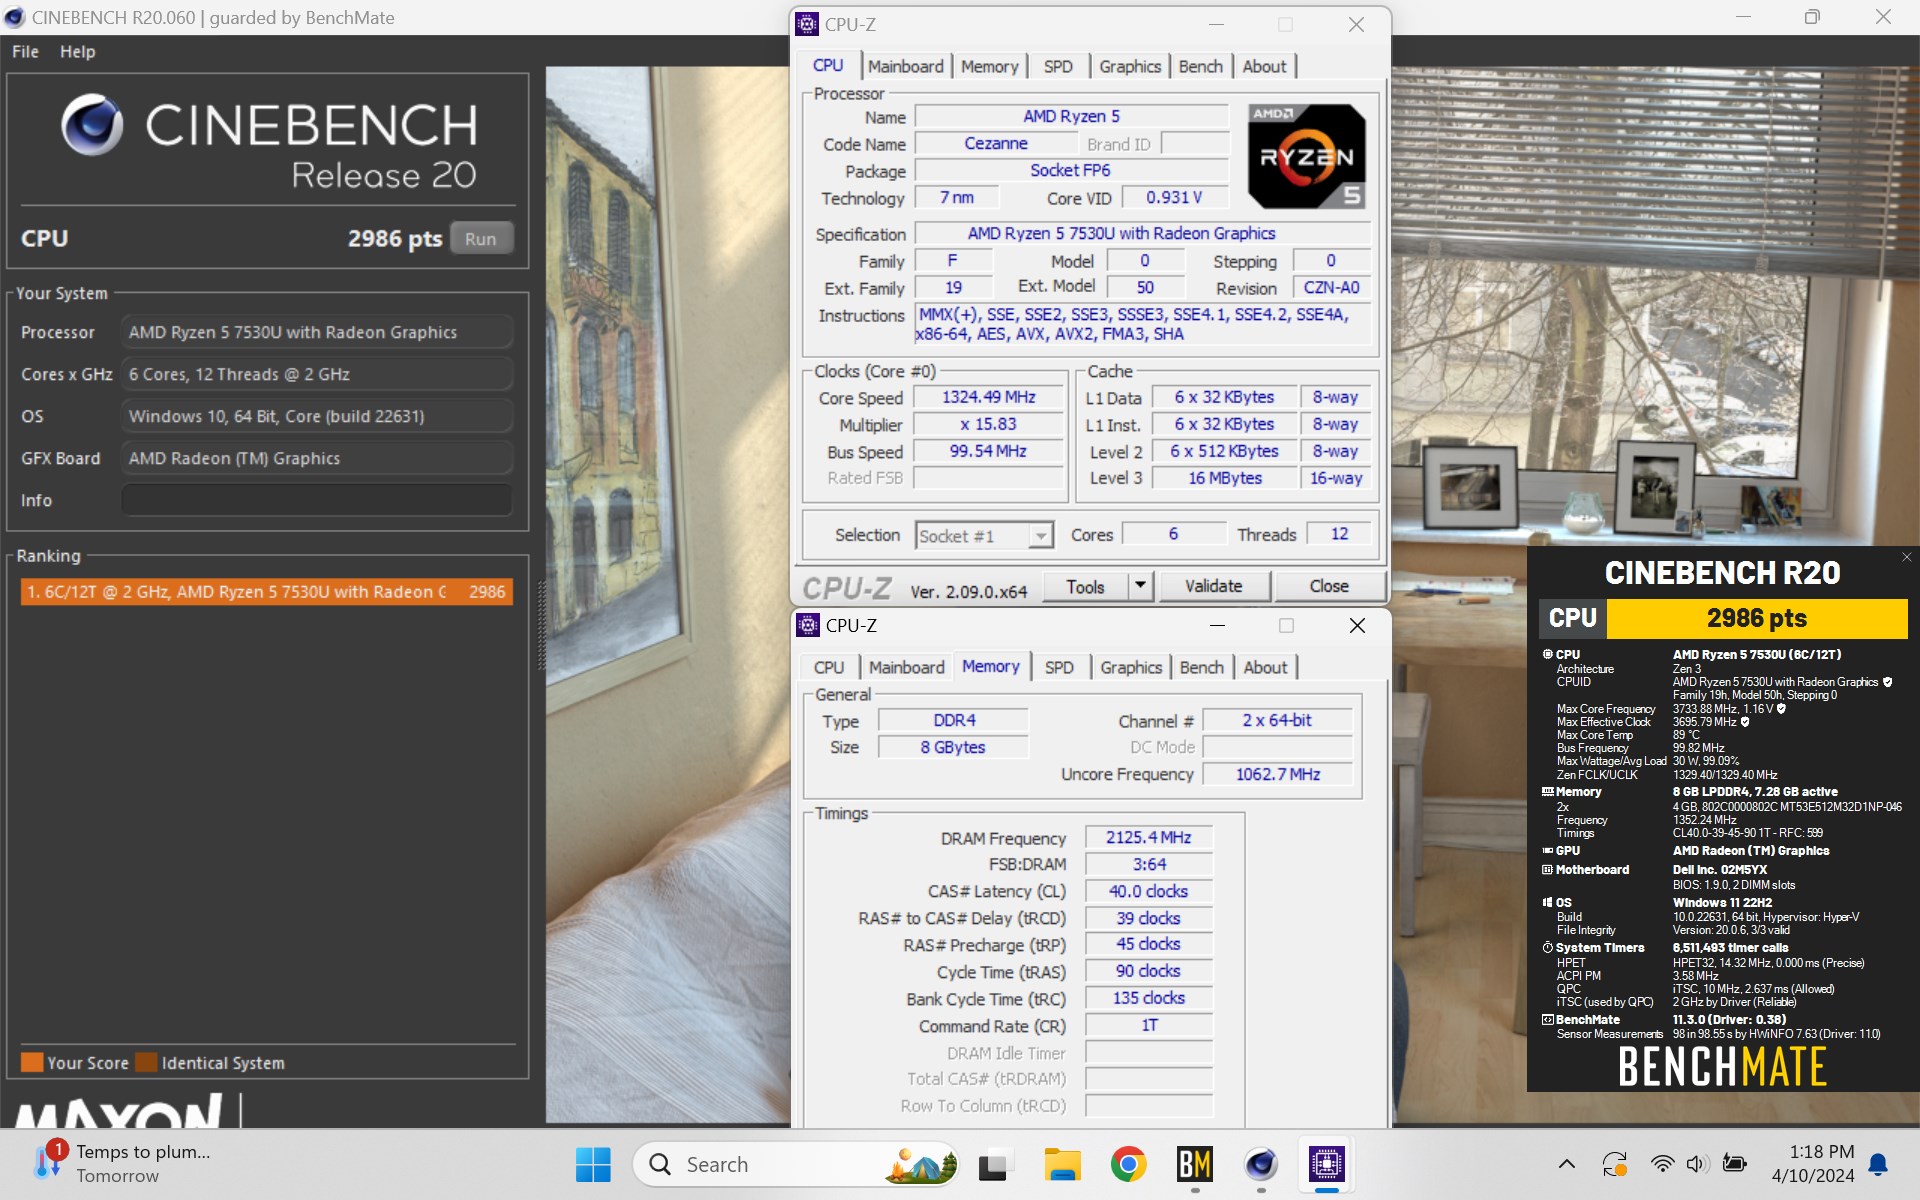This screenshot has width=1920, height=1200.
Task: Open the Tools dropdown arrow in CPU-Z
Action: [x=1140, y=587]
